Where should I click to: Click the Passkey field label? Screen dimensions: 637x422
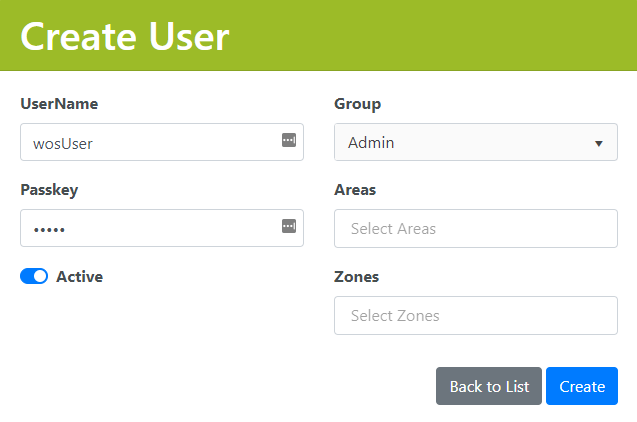(49, 190)
